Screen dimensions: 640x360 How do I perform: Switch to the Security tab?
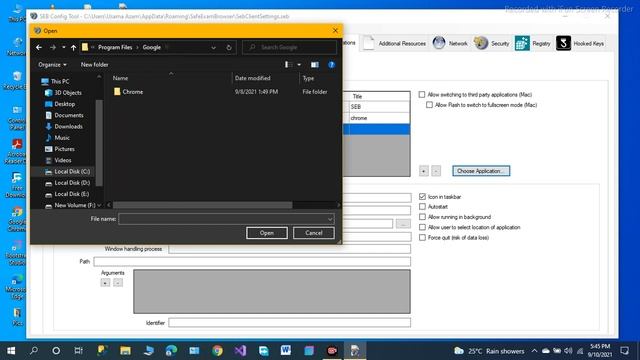[491, 43]
